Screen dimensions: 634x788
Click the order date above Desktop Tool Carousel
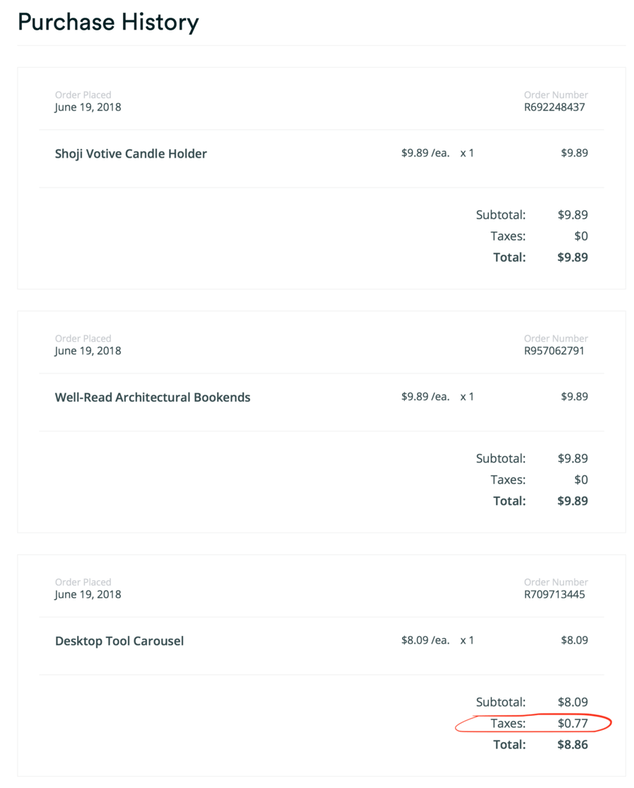pos(88,594)
